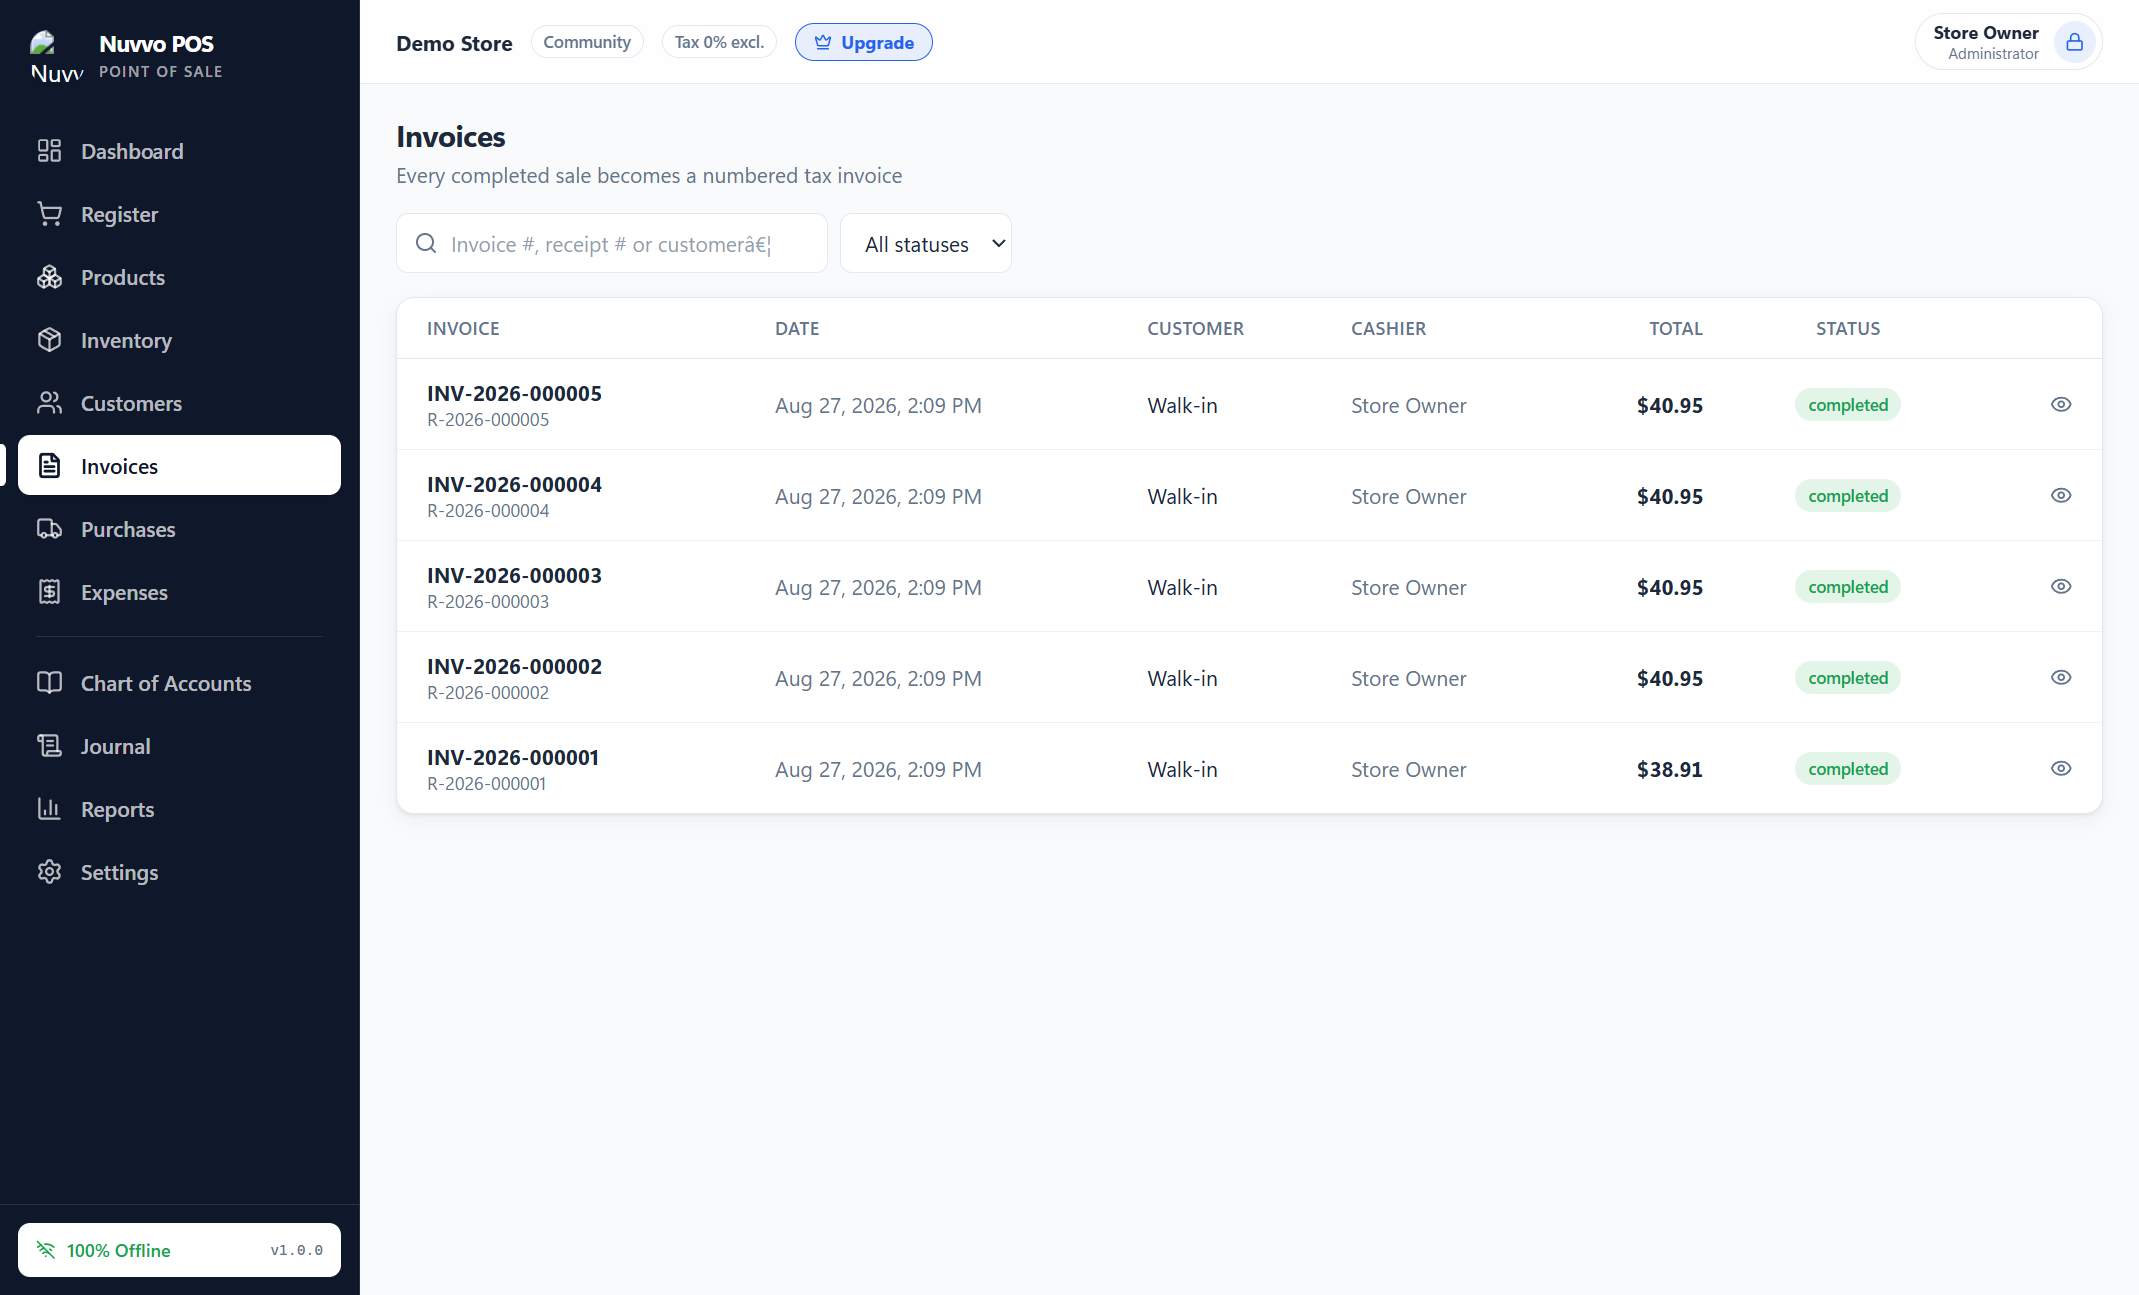The height and width of the screenshot is (1295, 2139).
Task: Open the Inventory section
Action: click(x=179, y=340)
